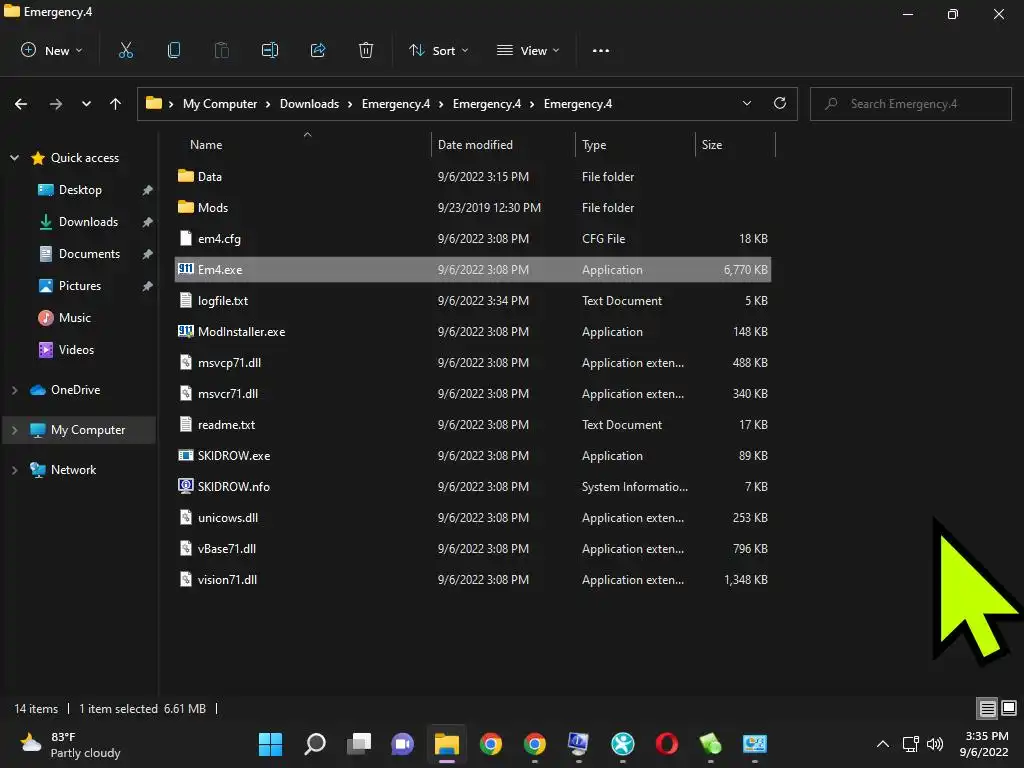Expand the OneDrive tree node
Image resolution: width=1024 pixels, height=768 pixels.
pos(14,390)
